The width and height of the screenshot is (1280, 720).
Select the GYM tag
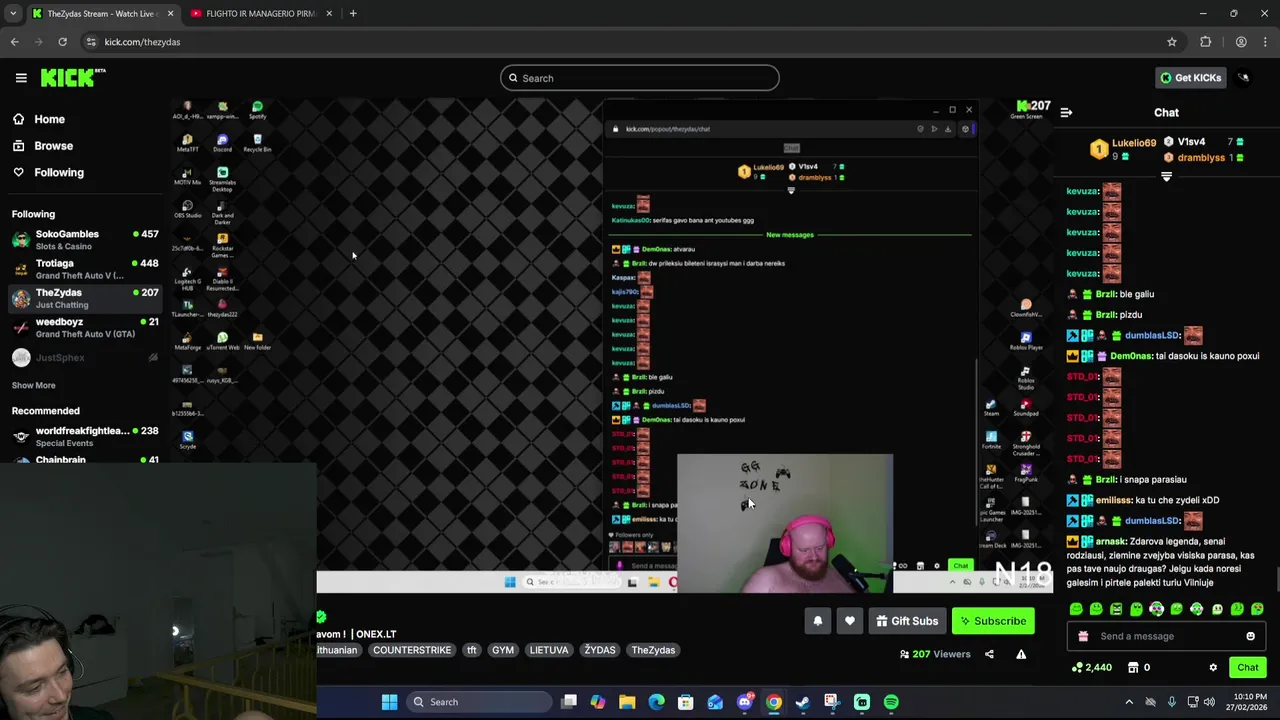pyautogui.click(x=503, y=650)
